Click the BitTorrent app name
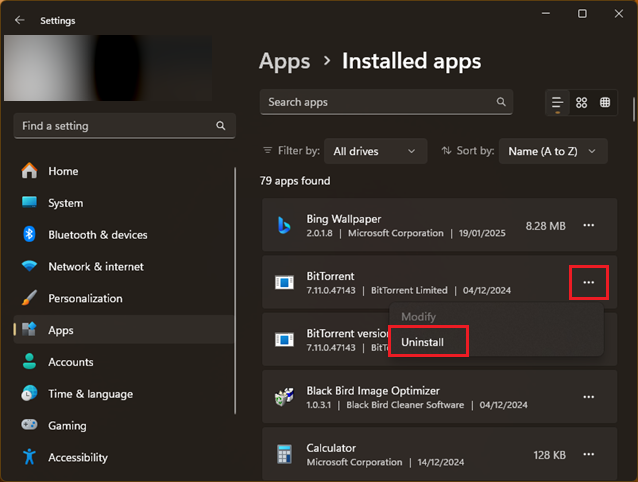The width and height of the screenshot is (638, 482). 330,276
